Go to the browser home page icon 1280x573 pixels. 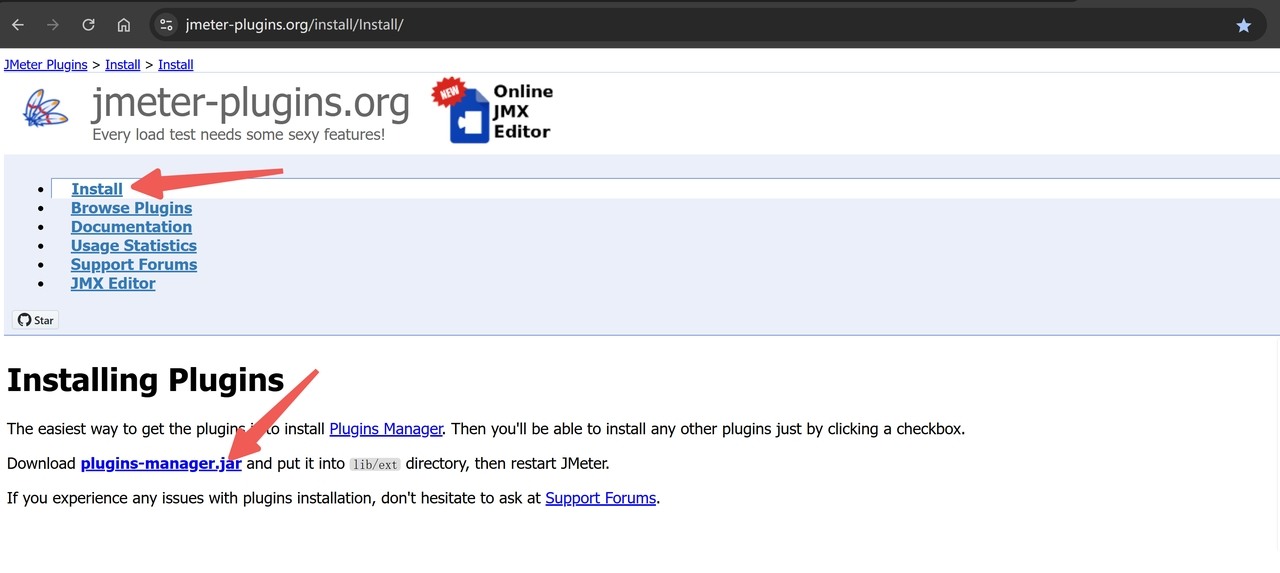(x=123, y=25)
